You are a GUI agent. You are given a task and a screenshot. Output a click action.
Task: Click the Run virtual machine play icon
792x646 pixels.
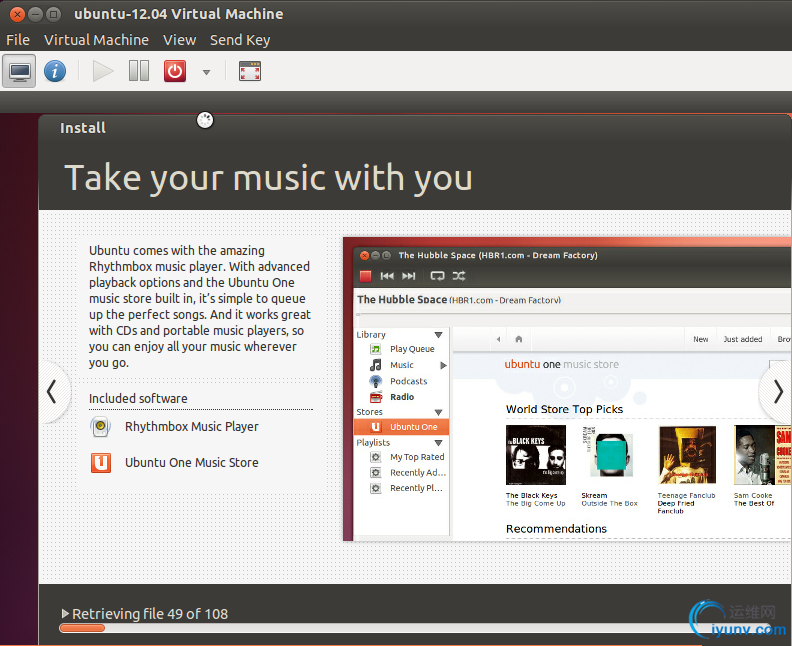[103, 71]
